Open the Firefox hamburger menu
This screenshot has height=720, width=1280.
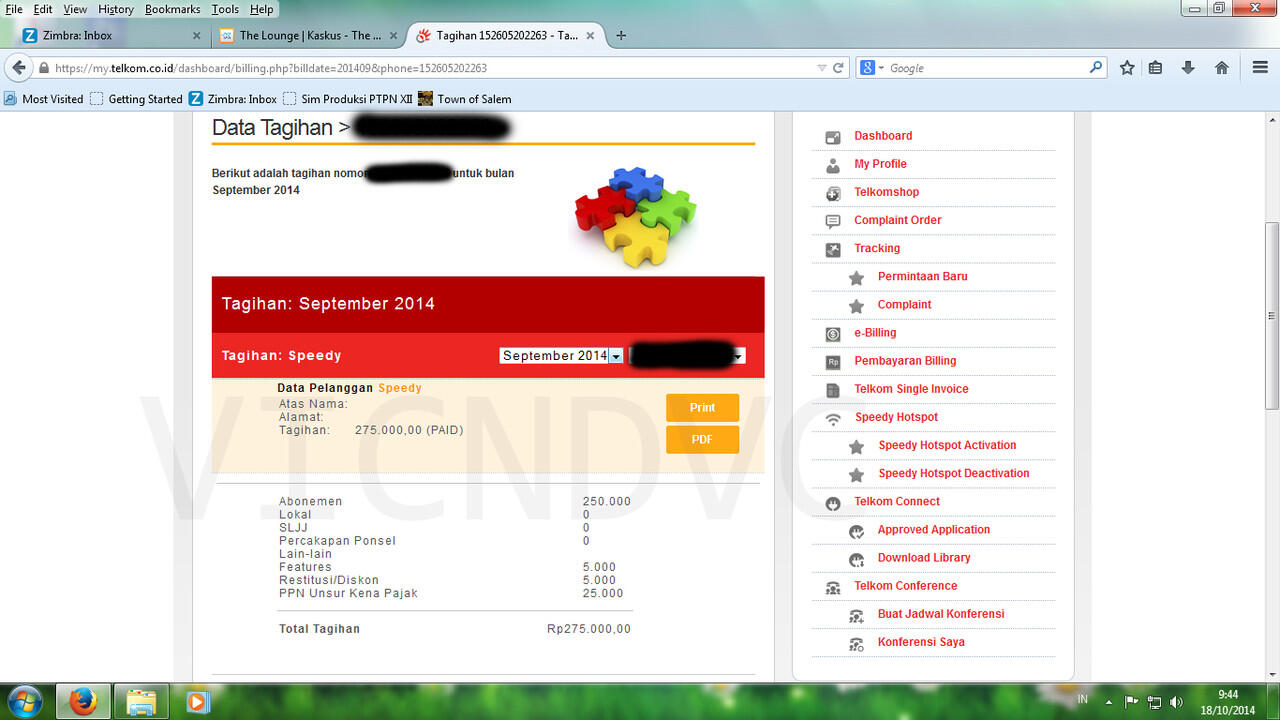(x=1260, y=68)
